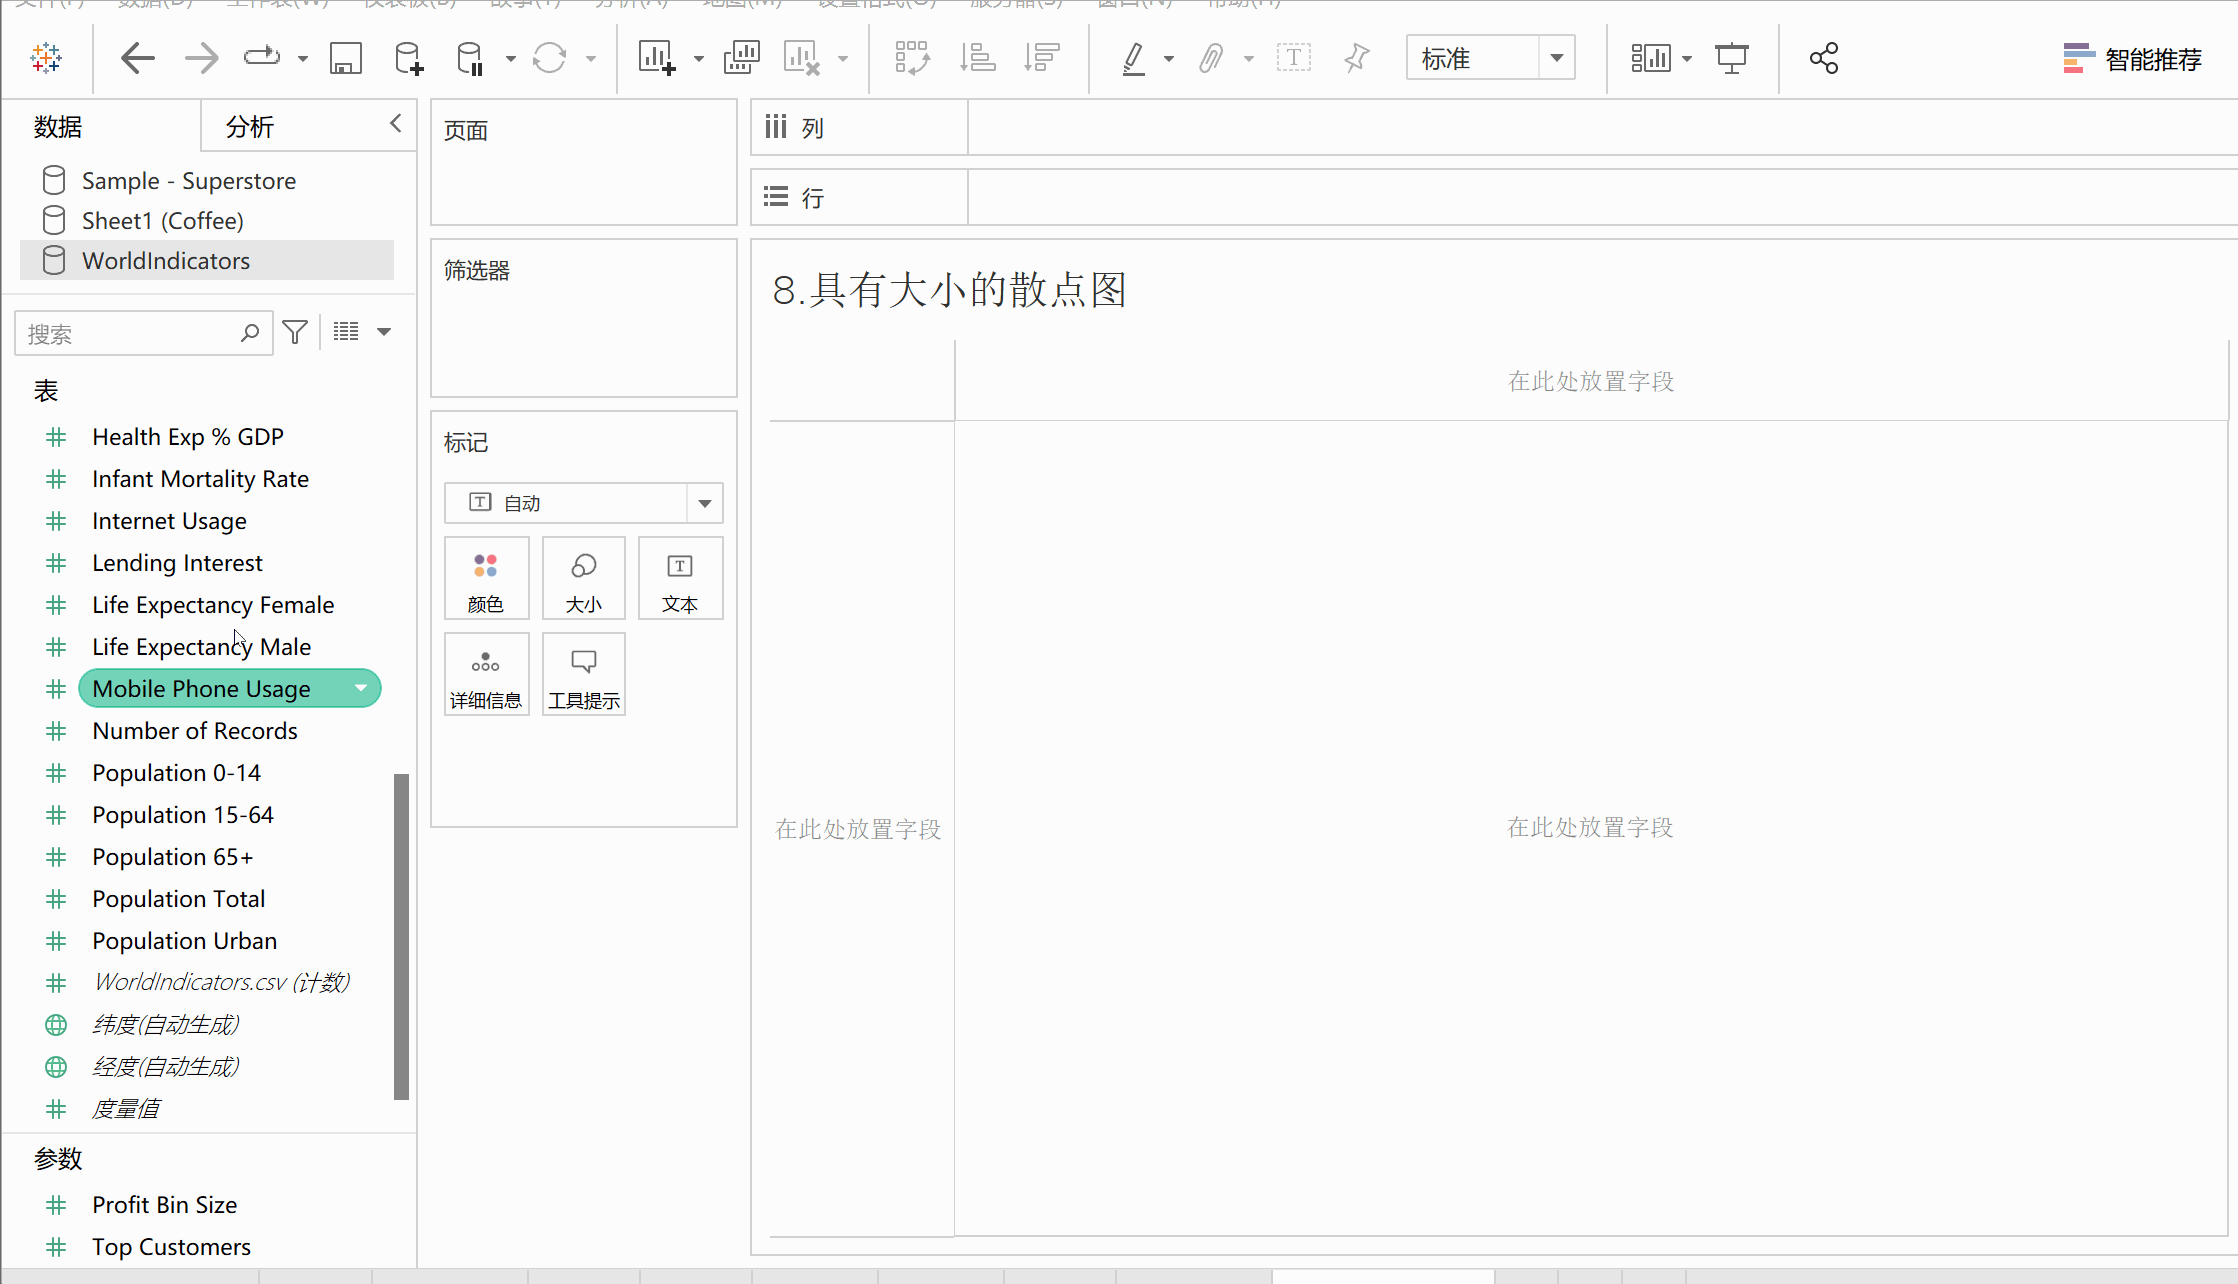Image resolution: width=2238 pixels, height=1284 pixels.
Task: Click the Size (大小) marks button
Action: (x=583, y=579)
